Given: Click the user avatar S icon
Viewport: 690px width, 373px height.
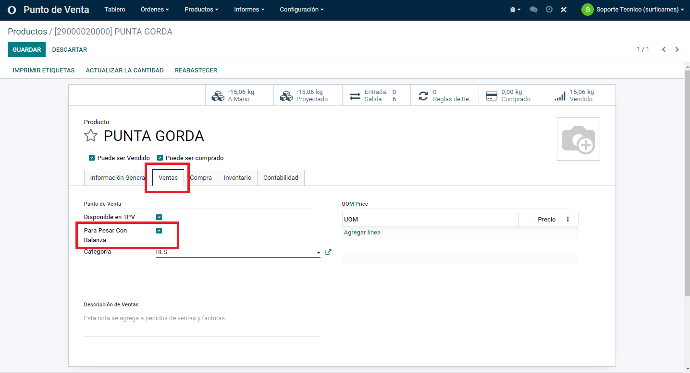Looking at the screenshot, I should click(587, 10).
